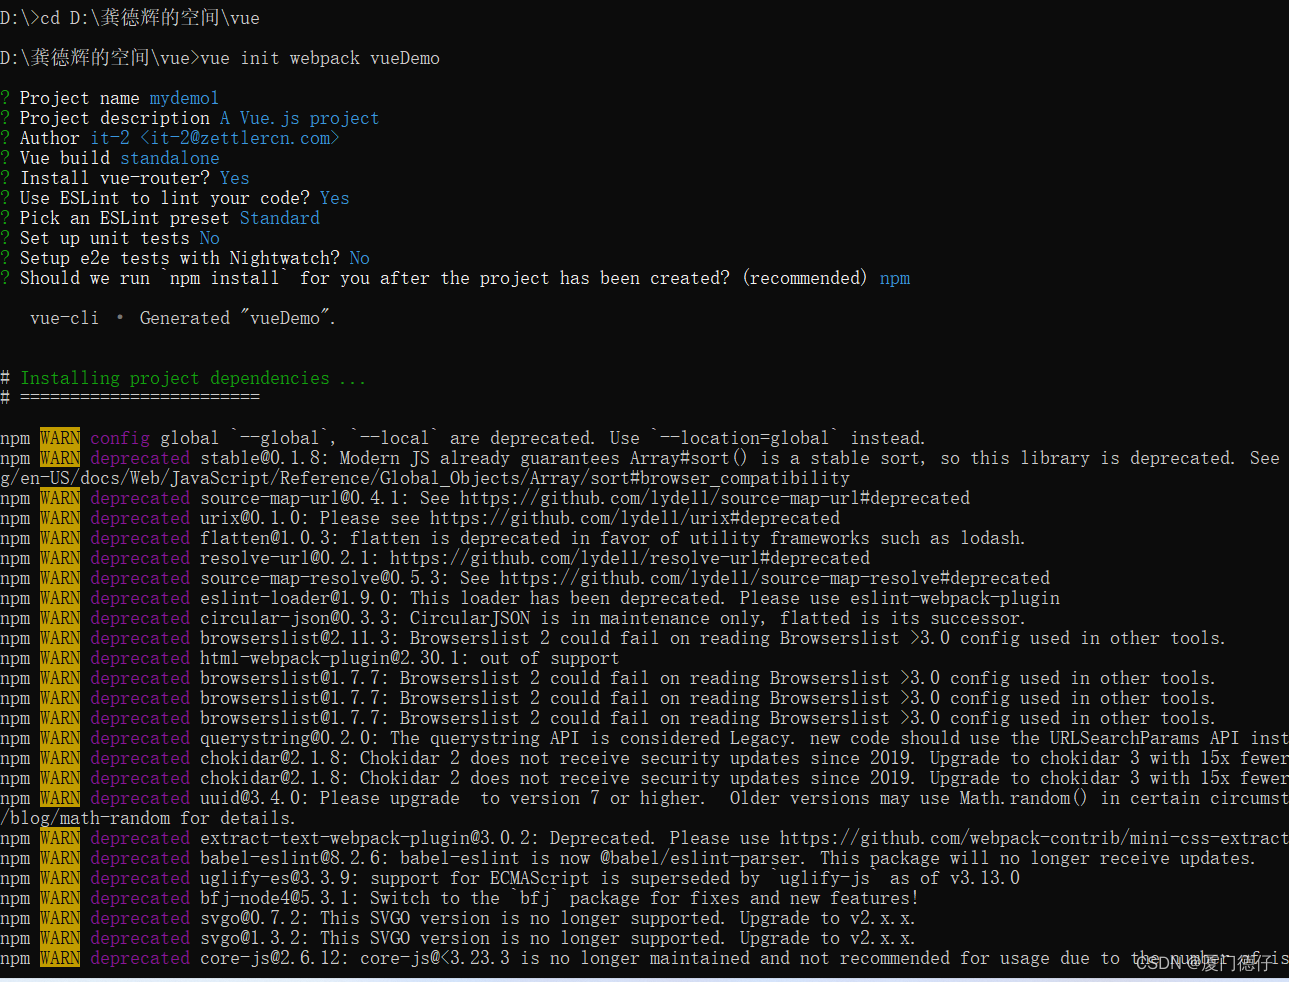Click 'A Vue.js project' description text

click(300, 118)
